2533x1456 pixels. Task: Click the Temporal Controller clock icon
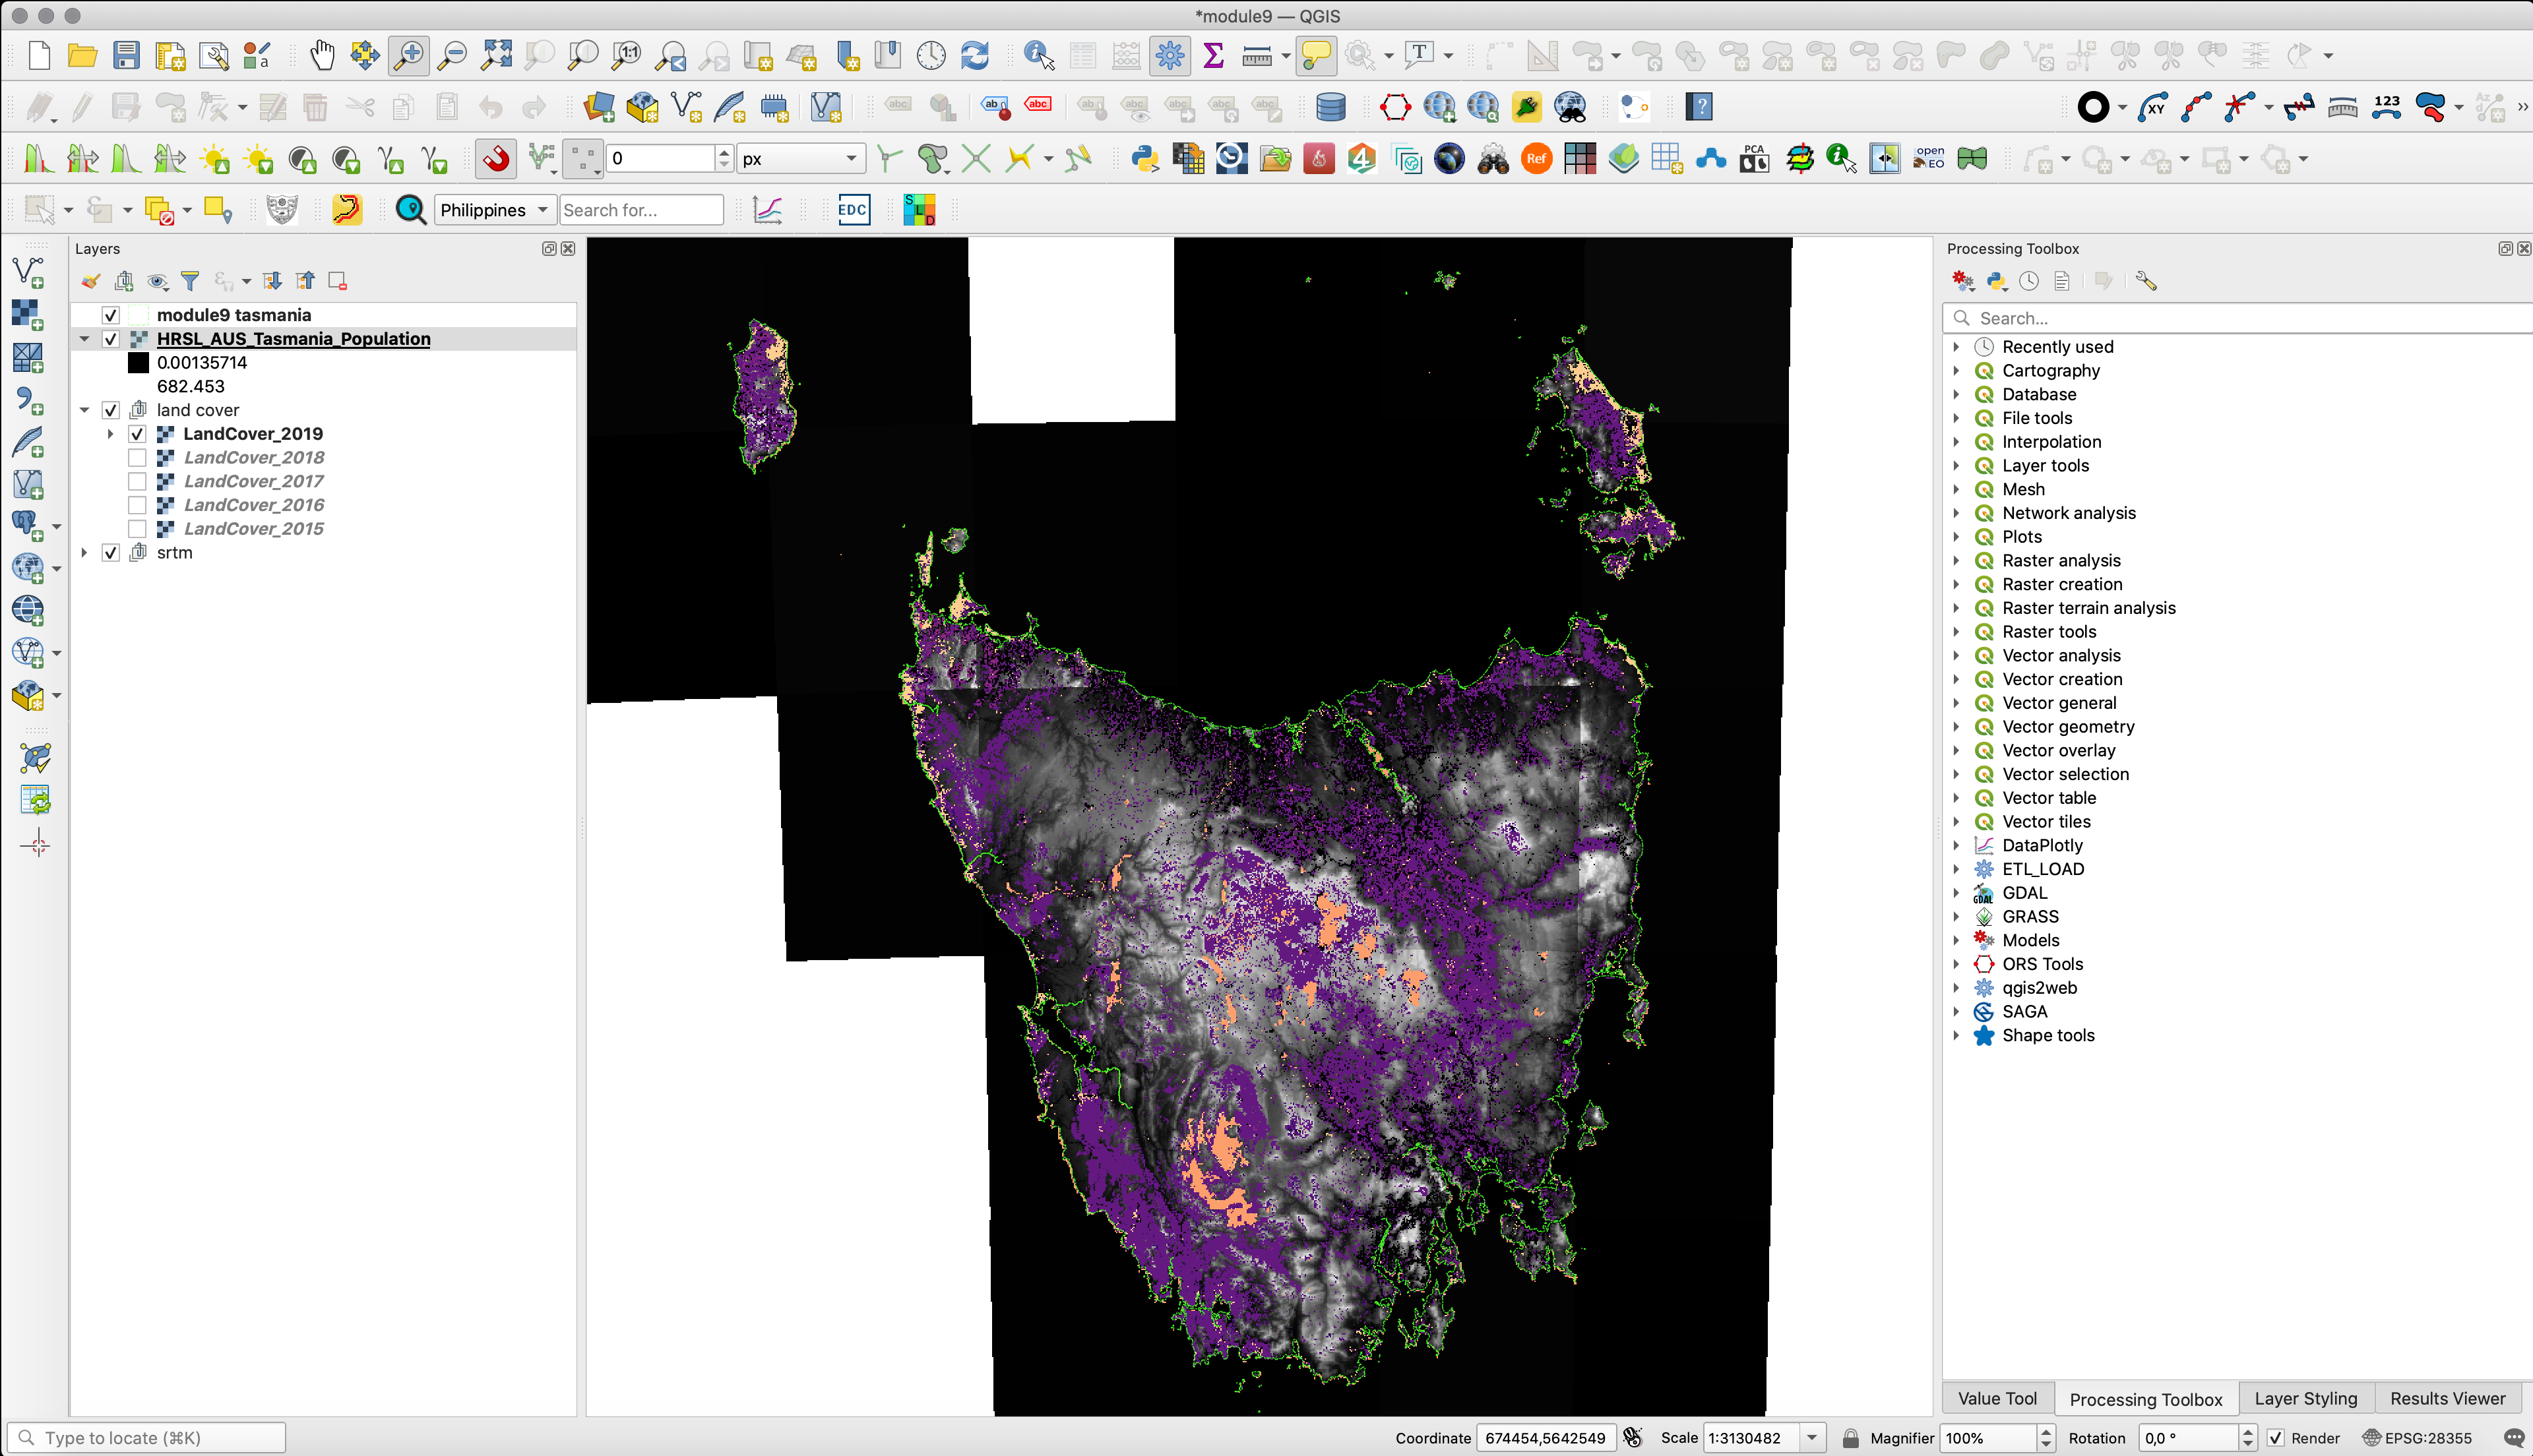click(x=931, y=55)
